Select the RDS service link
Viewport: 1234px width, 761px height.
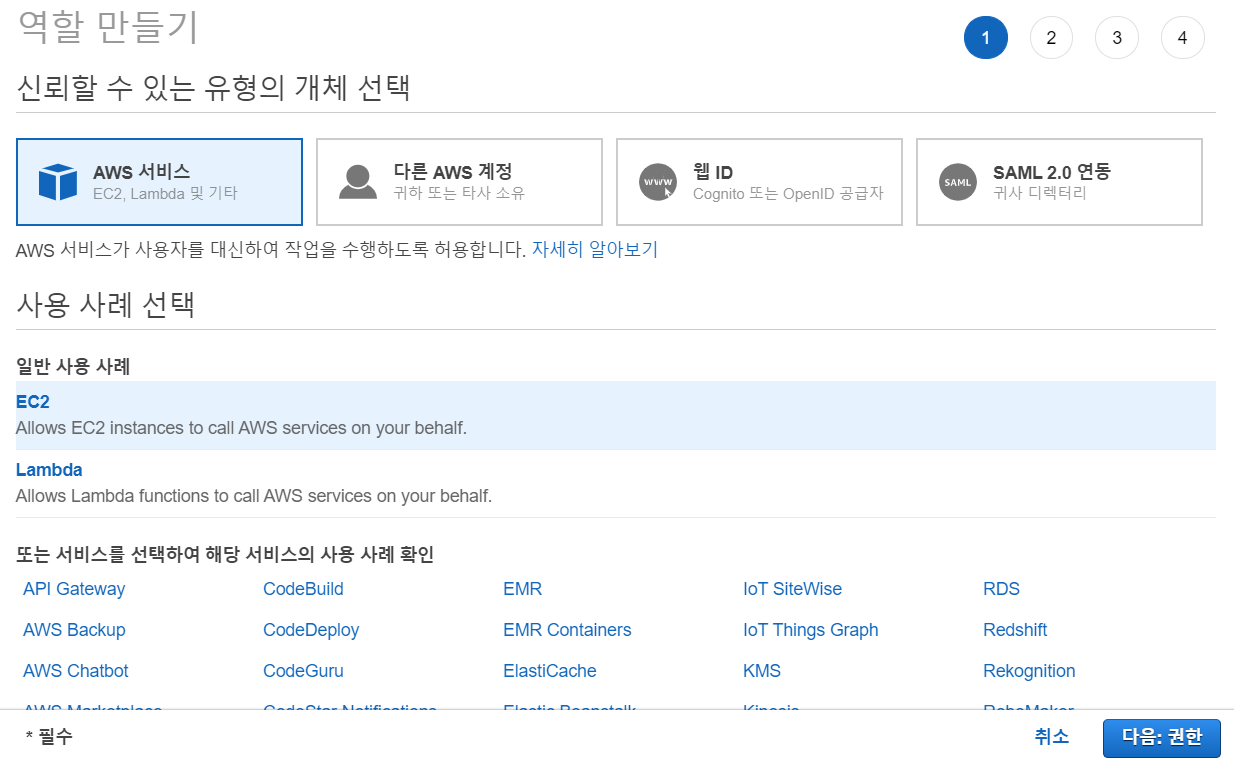point(1001,589)
